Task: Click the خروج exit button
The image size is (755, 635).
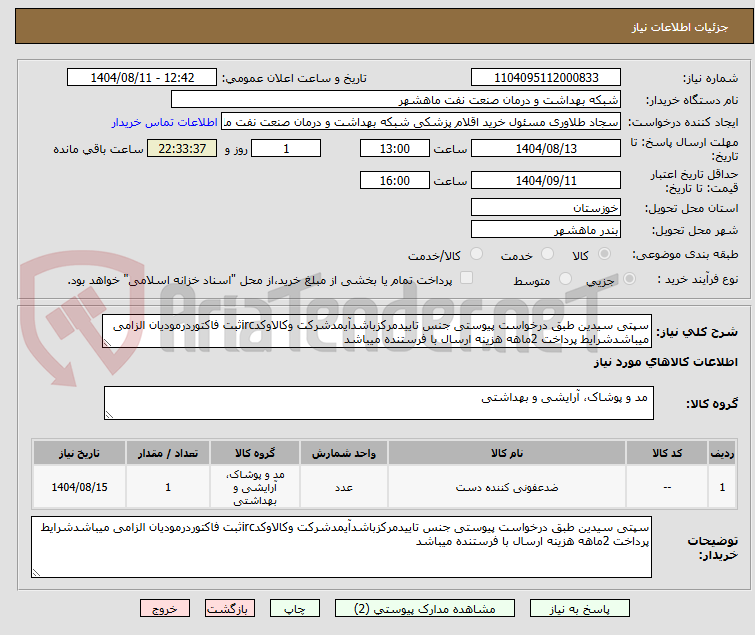Action: (165, 609)
